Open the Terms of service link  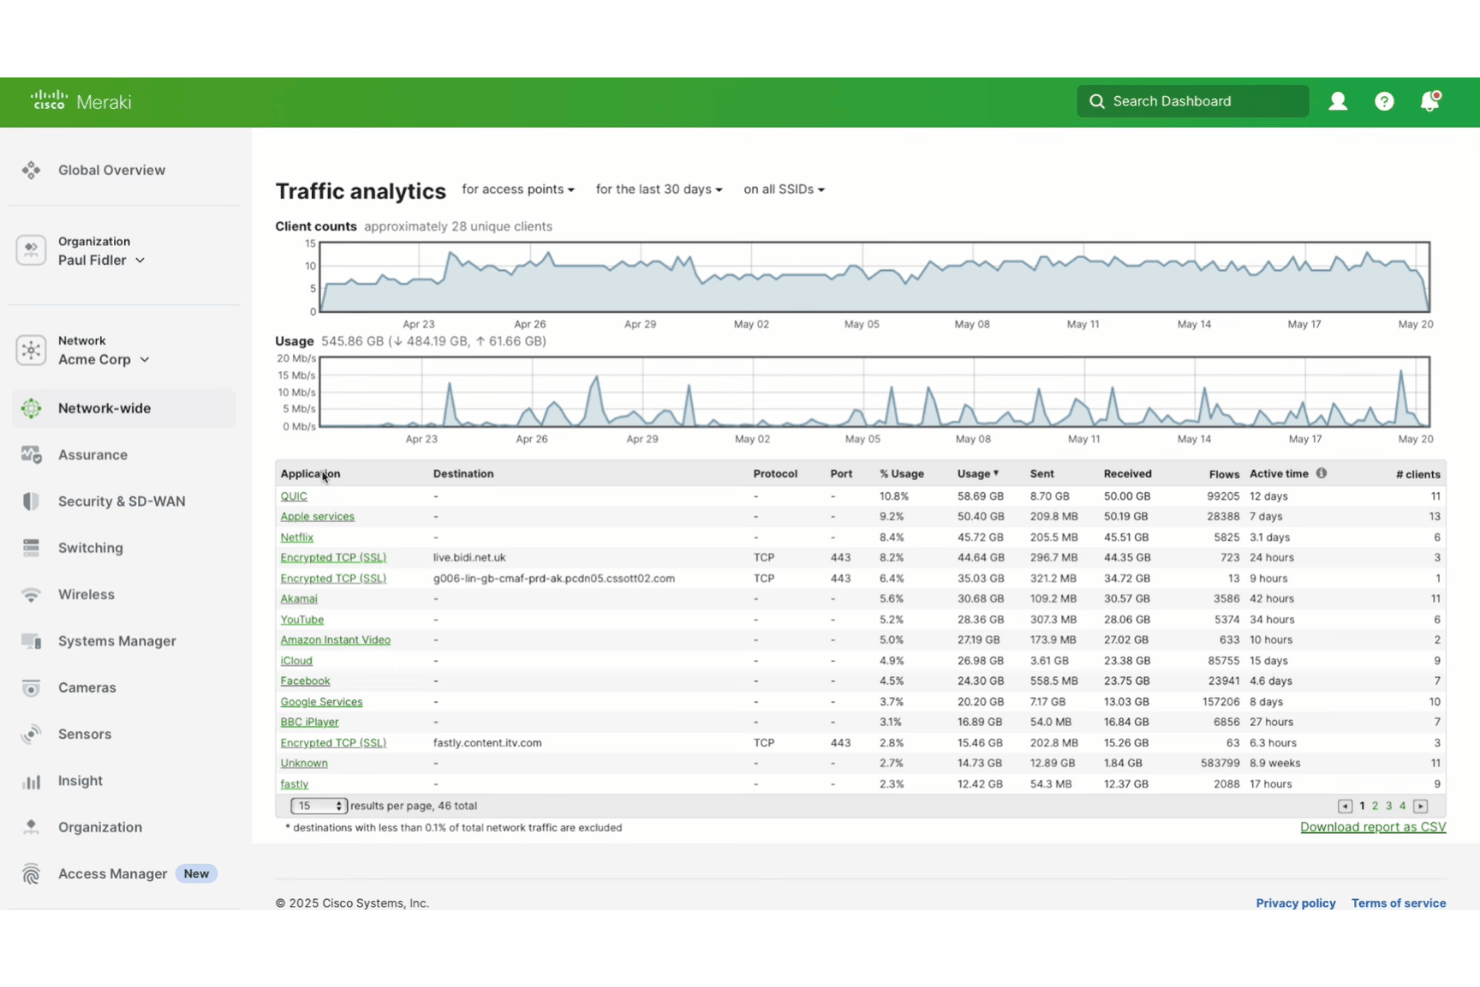(1398, 903)
